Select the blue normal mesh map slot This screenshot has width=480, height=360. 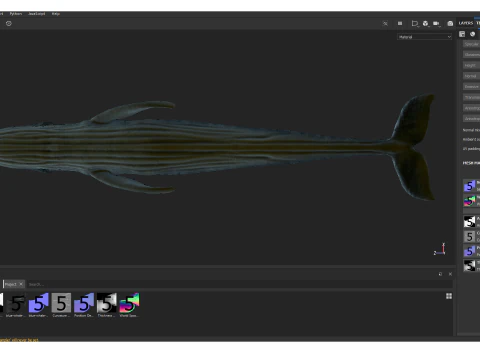[470, 186]
